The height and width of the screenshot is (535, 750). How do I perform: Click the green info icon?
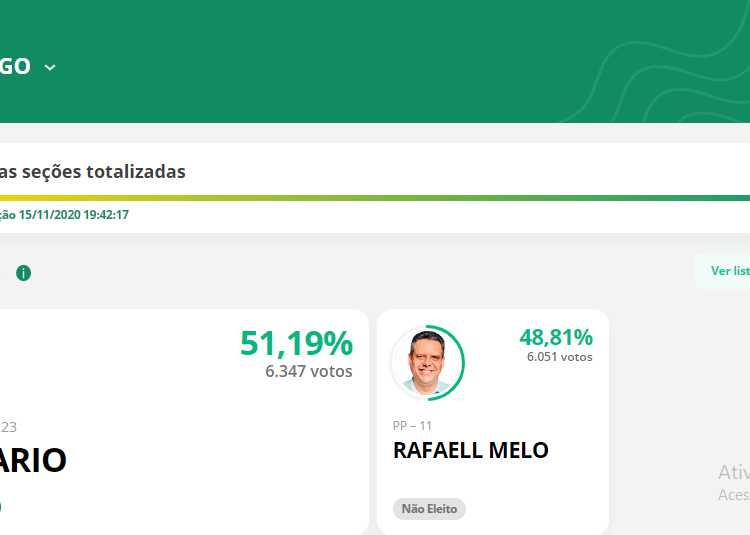[23, 273]
